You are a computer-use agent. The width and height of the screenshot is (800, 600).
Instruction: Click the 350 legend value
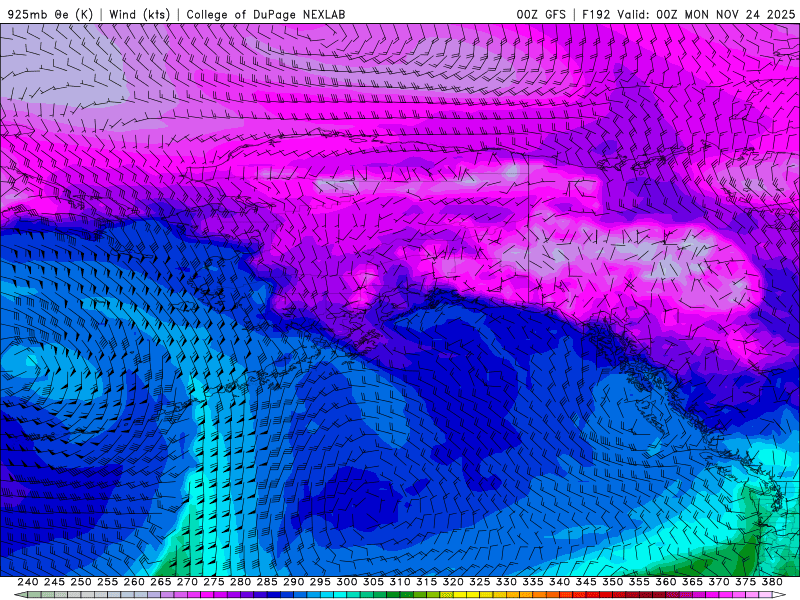coord(613,582)
